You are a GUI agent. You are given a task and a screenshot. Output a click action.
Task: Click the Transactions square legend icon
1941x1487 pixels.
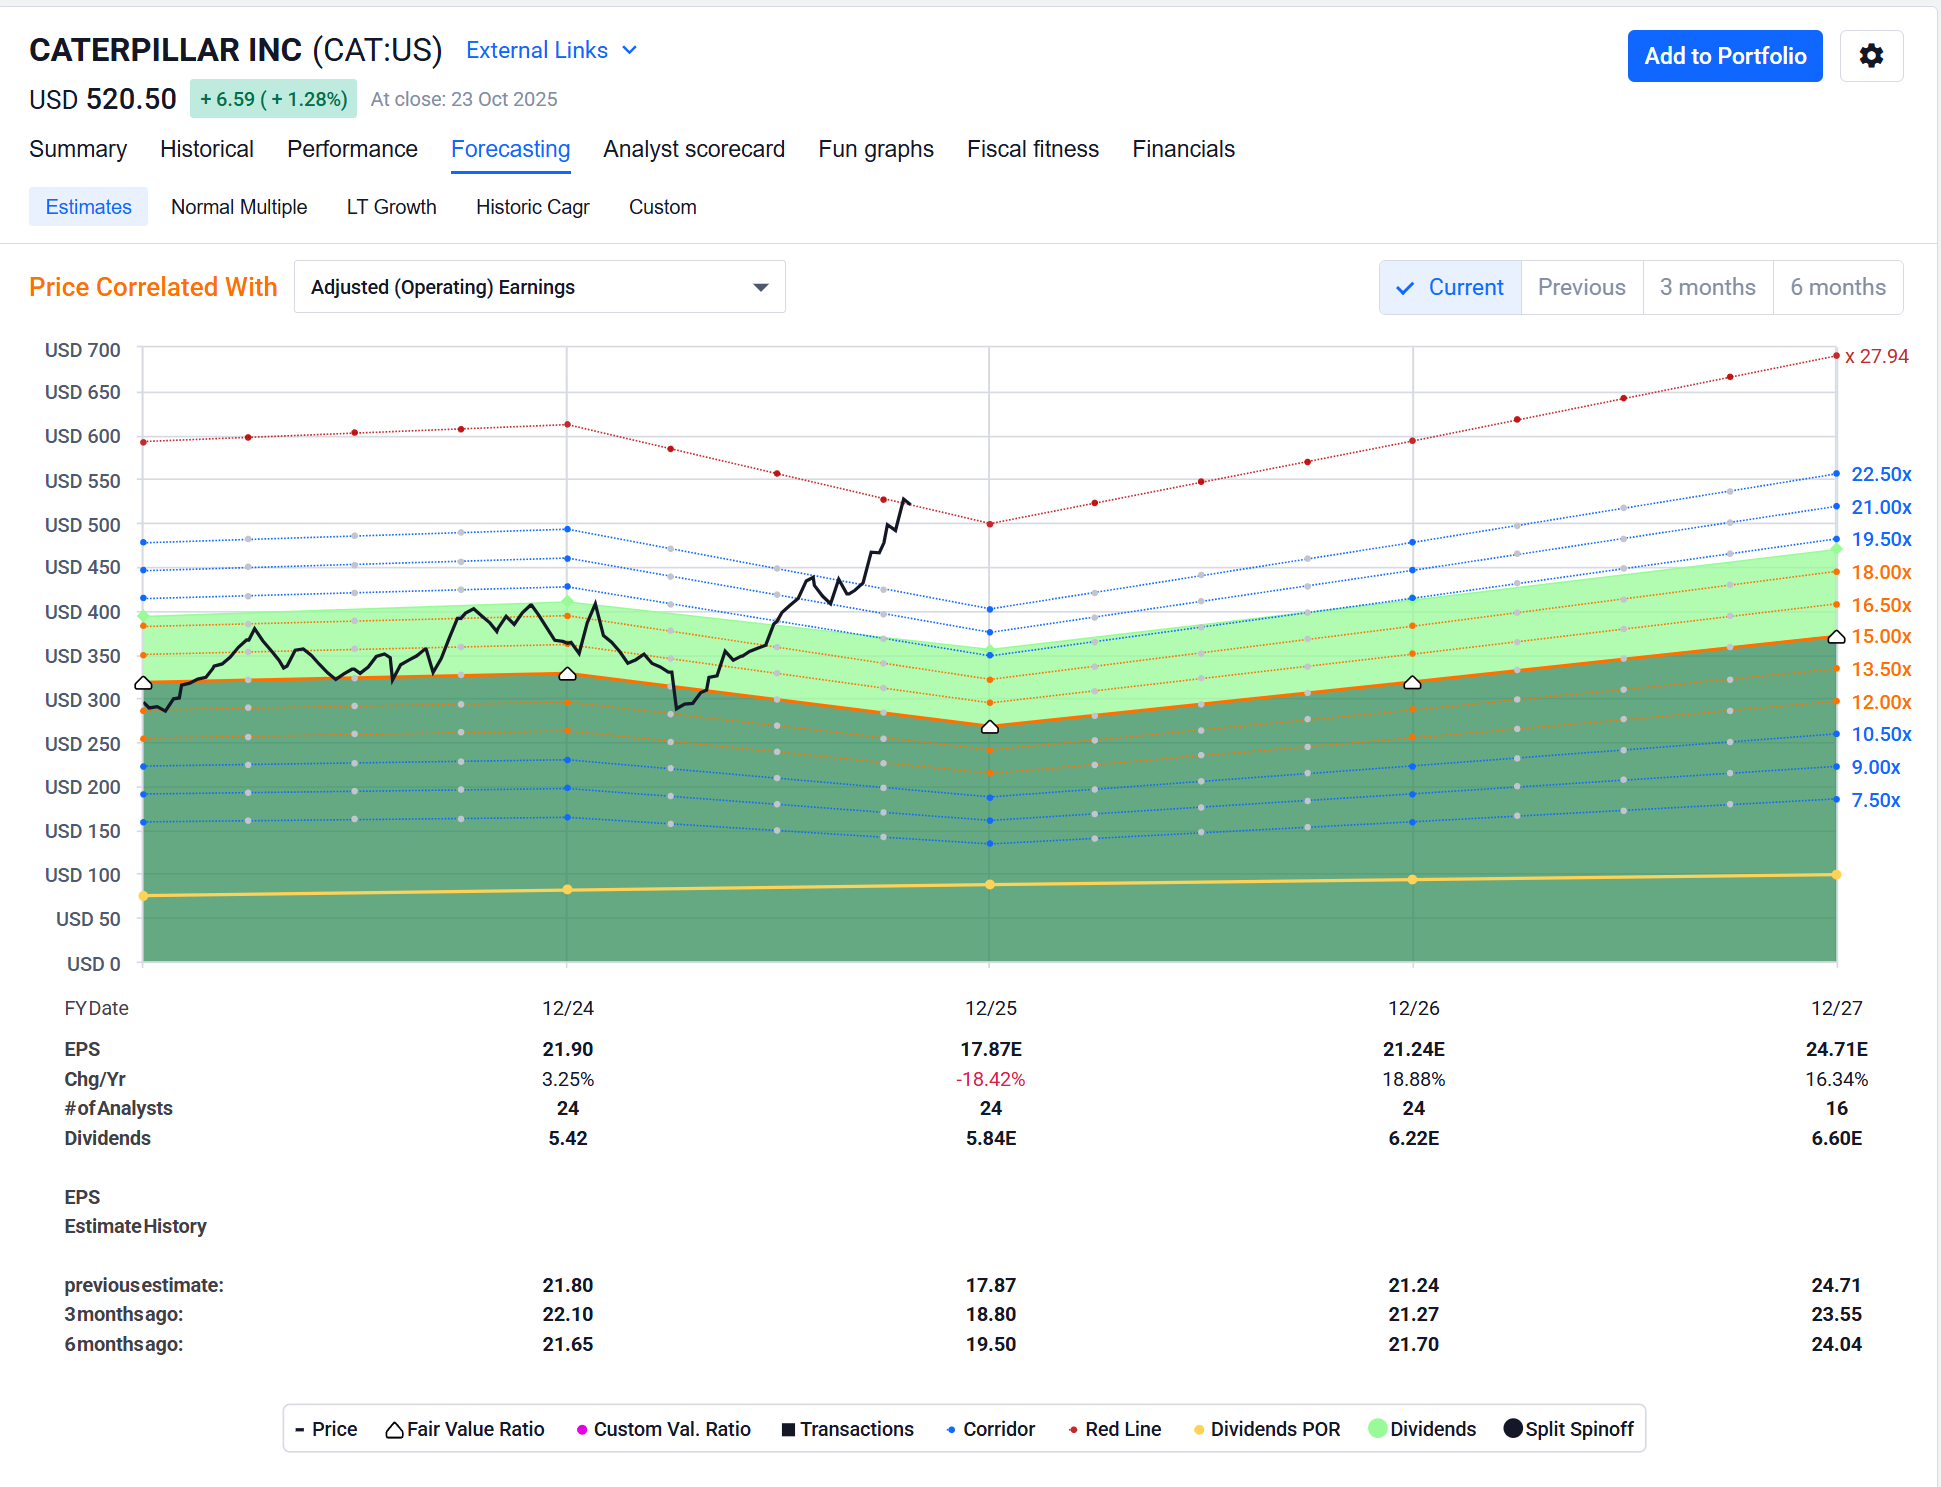click(788, 1430)
